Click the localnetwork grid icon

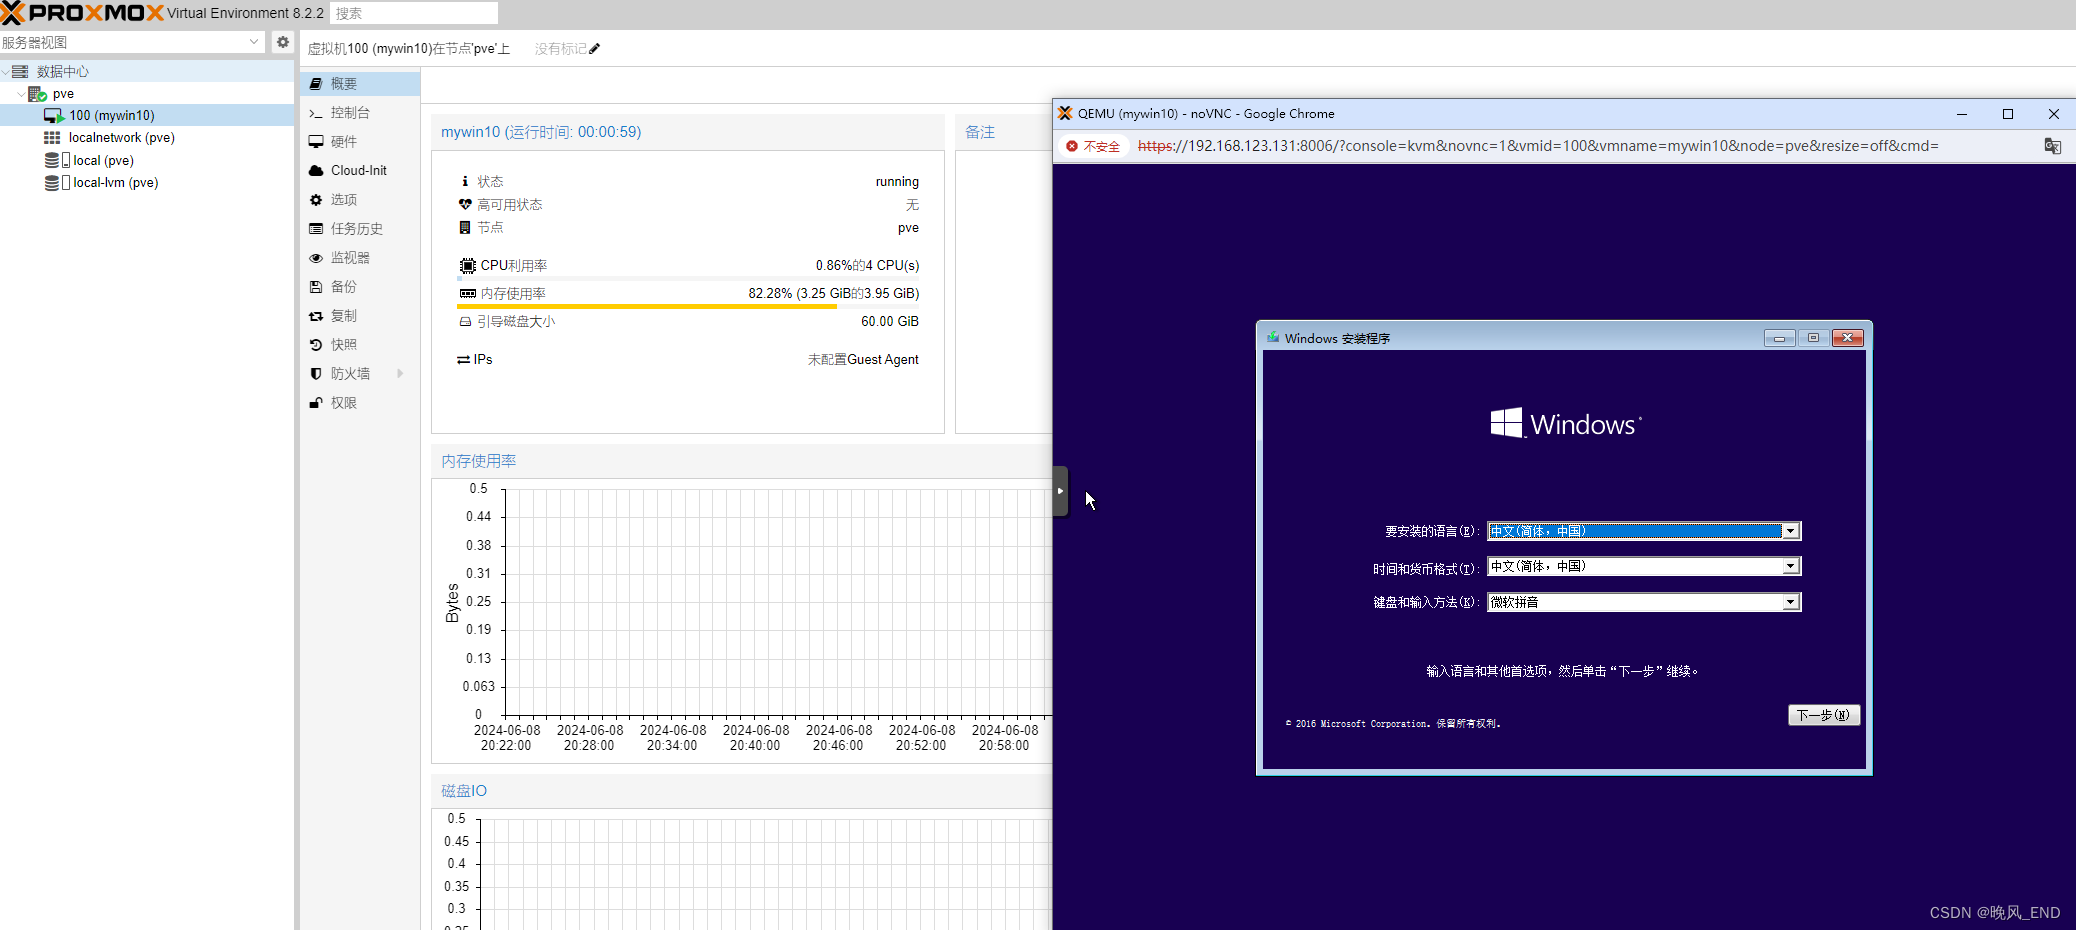pos(52,138)
